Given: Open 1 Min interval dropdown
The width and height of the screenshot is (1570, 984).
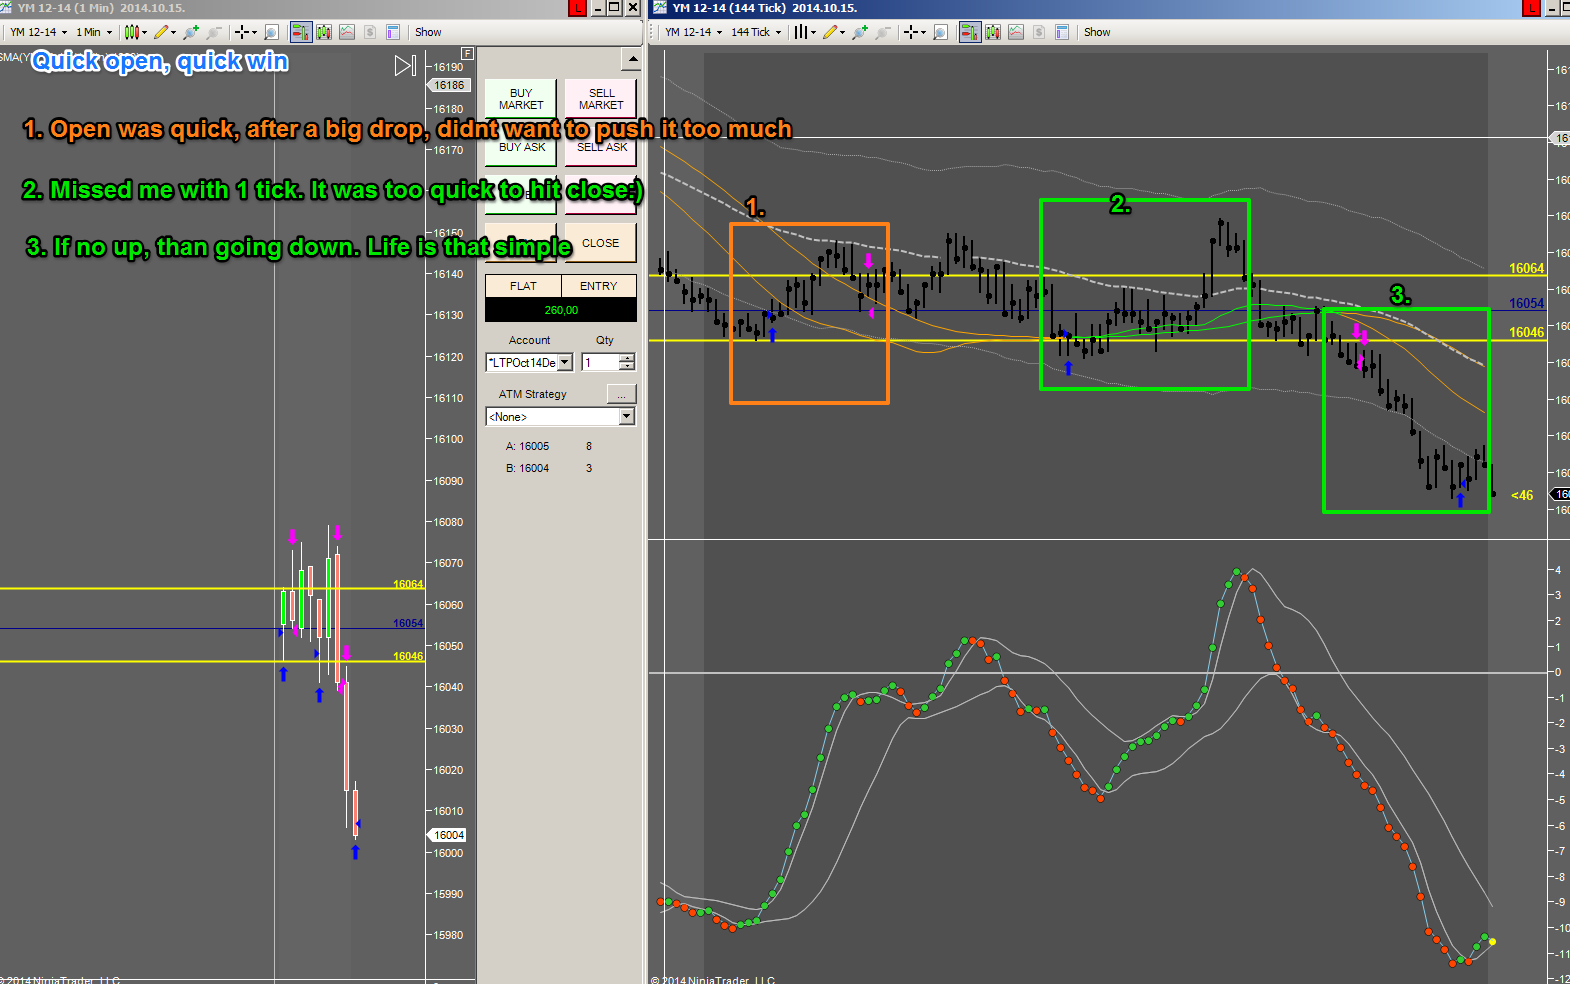Looking at the screenshot, I should click(94, 32).
